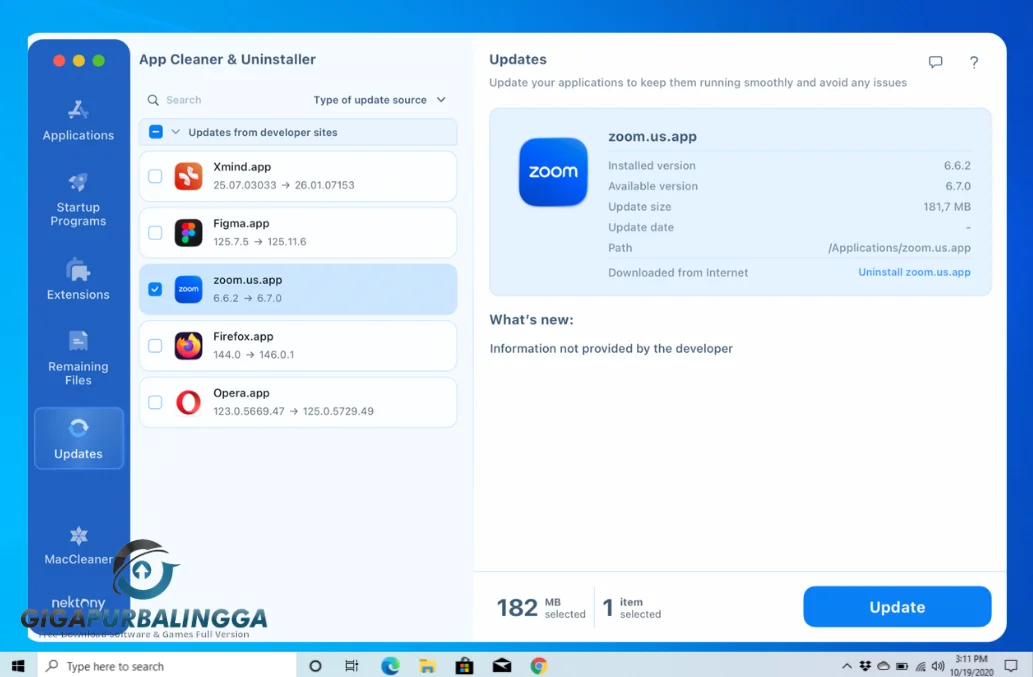
Task: Toggle the Figma.app checkbox
Action: pos(155,232)
